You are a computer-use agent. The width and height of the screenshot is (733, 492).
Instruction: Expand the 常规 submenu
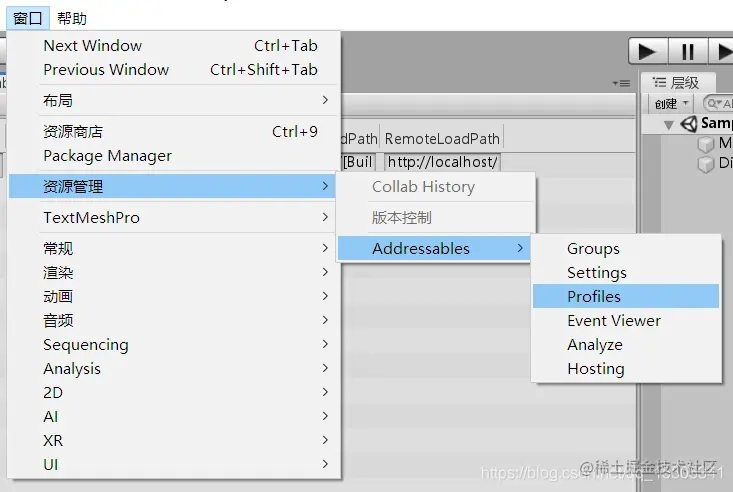[174, 248]
